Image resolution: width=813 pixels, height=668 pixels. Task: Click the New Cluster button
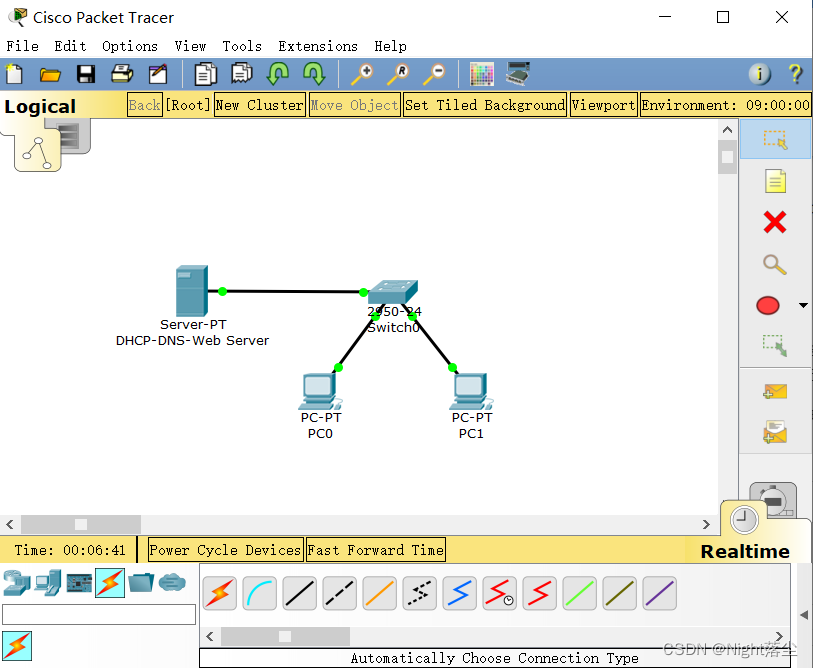(260, 105)
